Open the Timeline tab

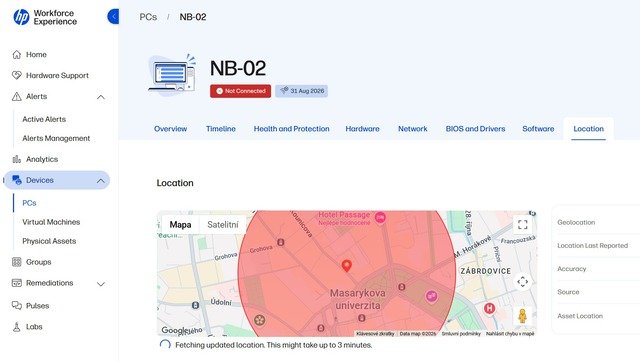tap(221, 129)
